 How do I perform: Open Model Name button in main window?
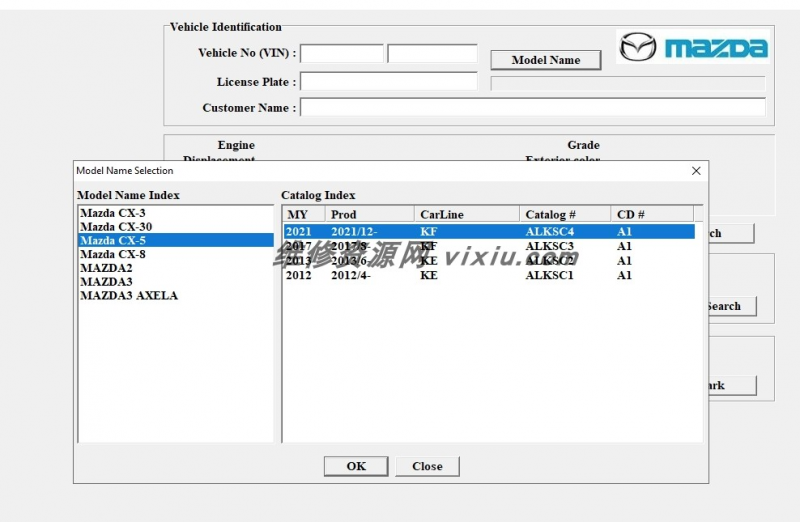click(x=545, y=60)
